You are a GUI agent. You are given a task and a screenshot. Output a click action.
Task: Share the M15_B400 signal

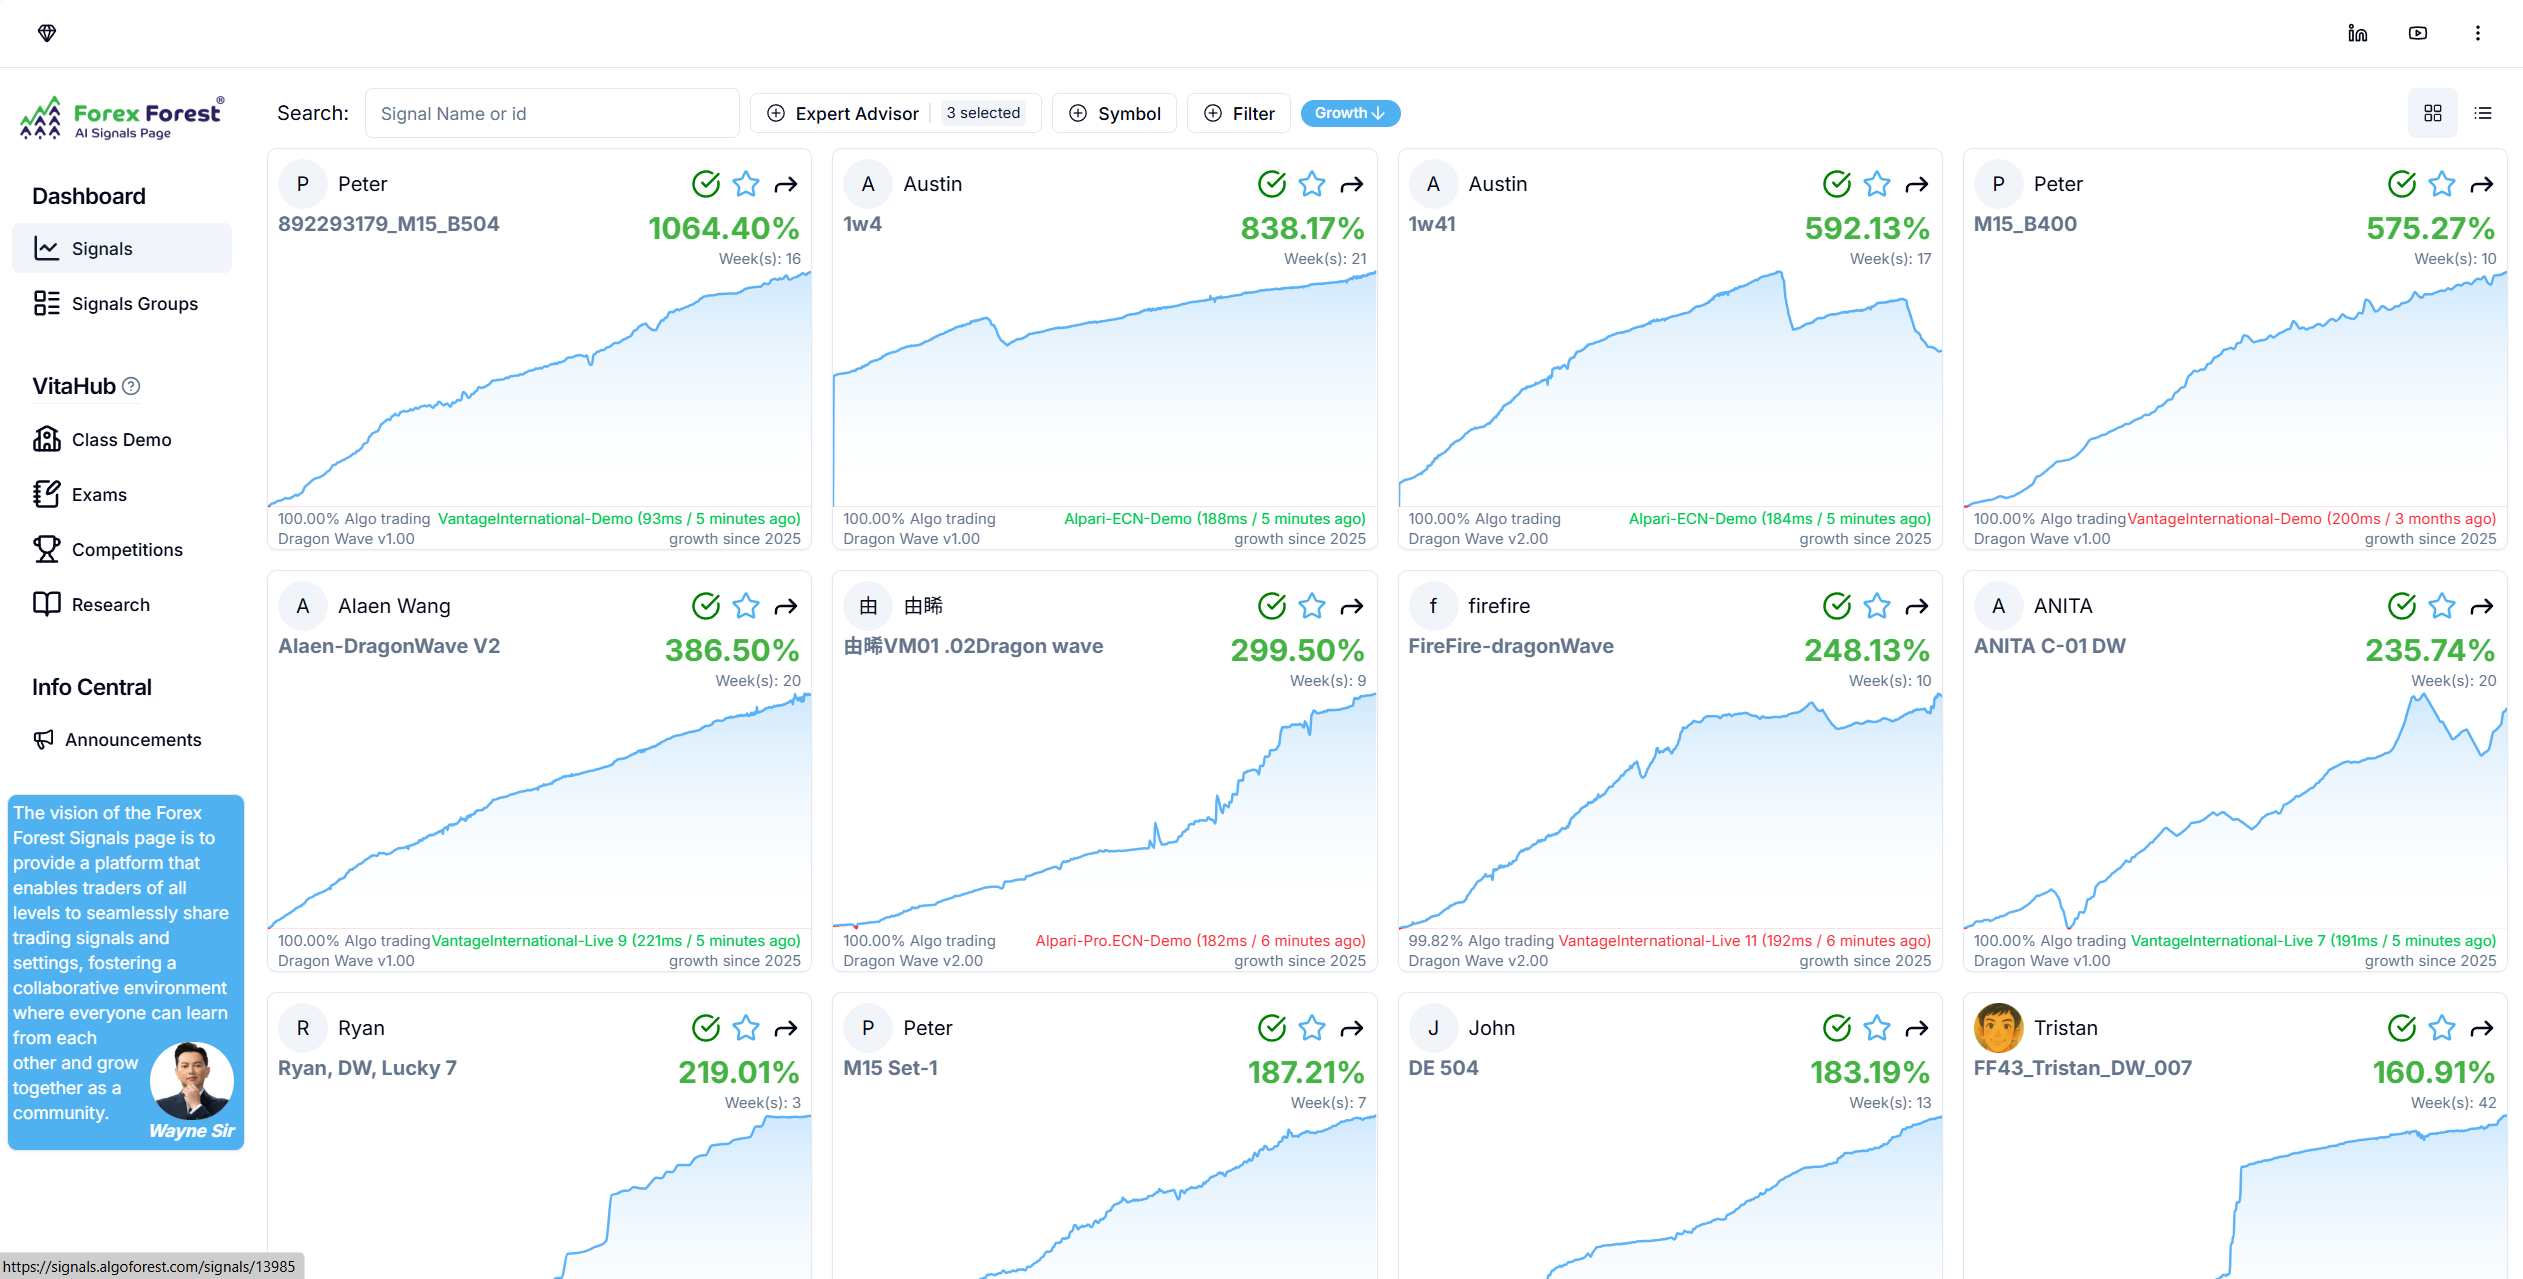tap(2482, 184)
